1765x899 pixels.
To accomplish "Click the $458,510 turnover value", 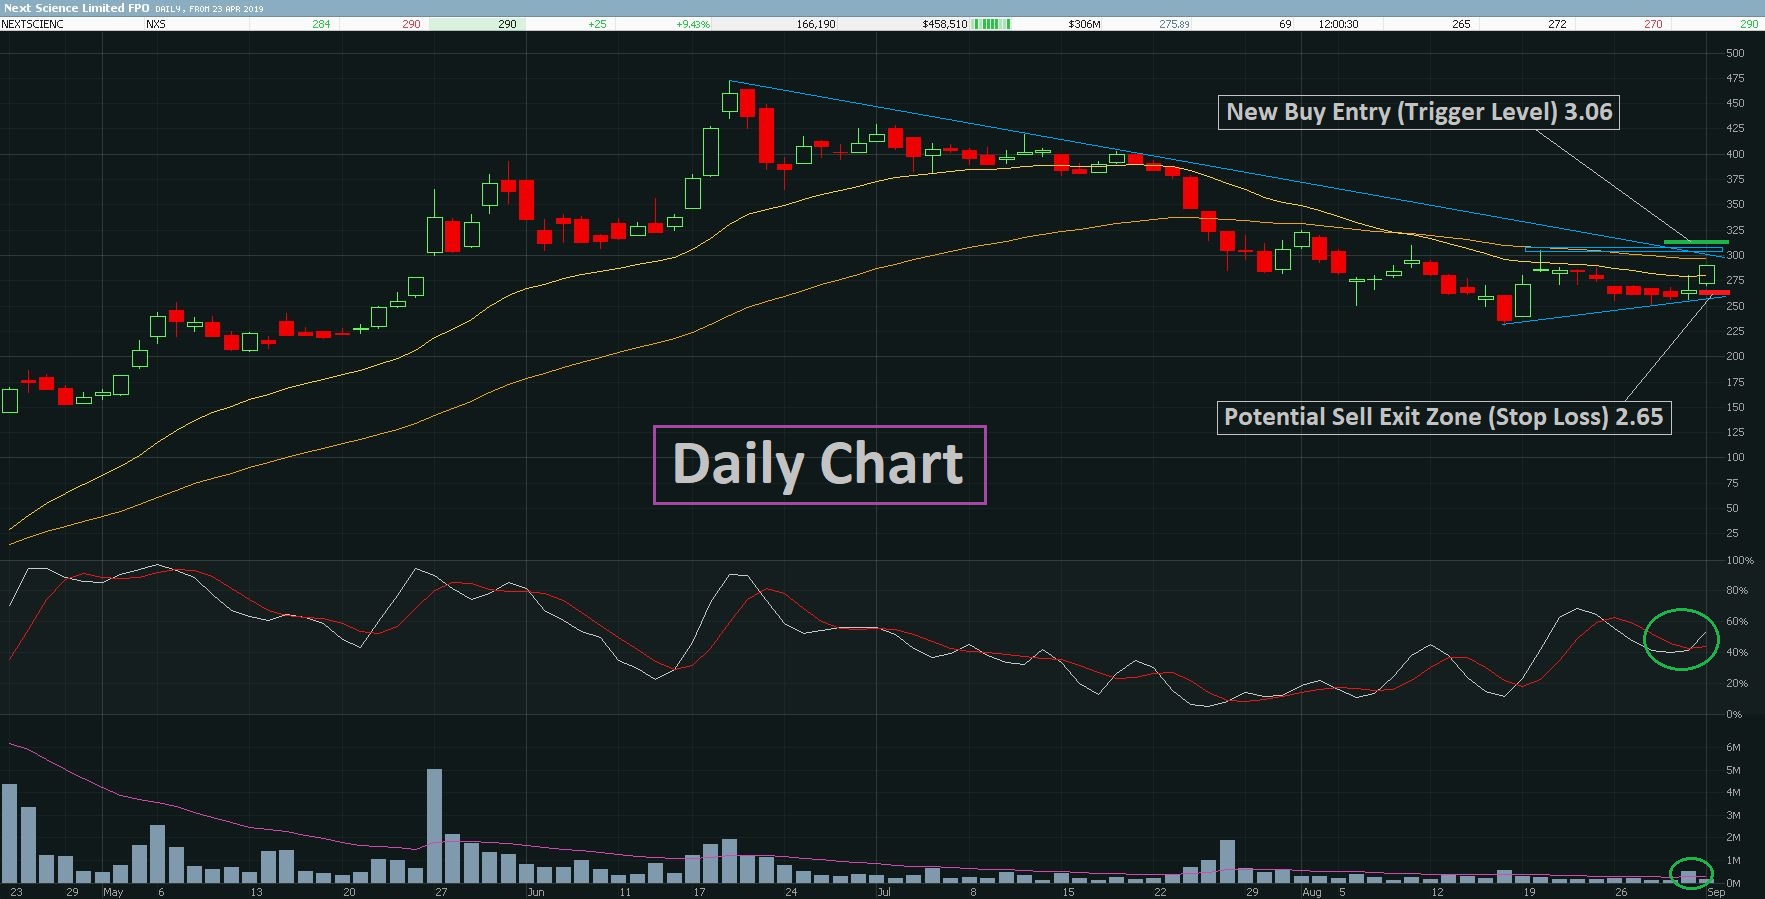I will 945,24.
